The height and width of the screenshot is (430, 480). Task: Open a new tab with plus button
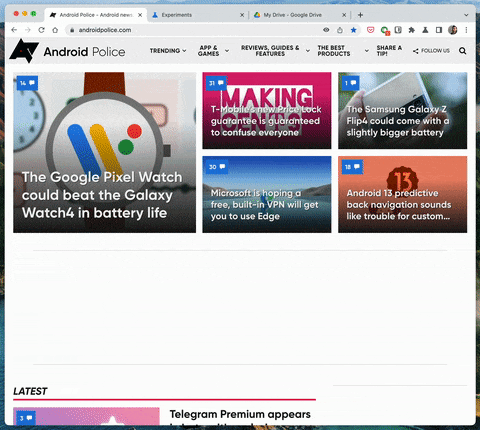point(360,15)
